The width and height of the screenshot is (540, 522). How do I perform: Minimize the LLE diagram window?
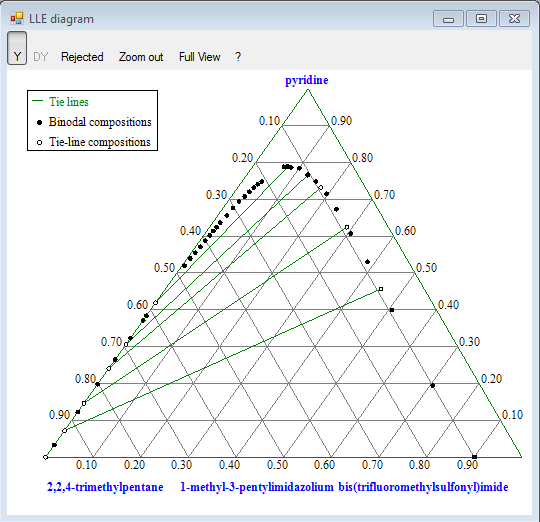(x=448, y=19)
